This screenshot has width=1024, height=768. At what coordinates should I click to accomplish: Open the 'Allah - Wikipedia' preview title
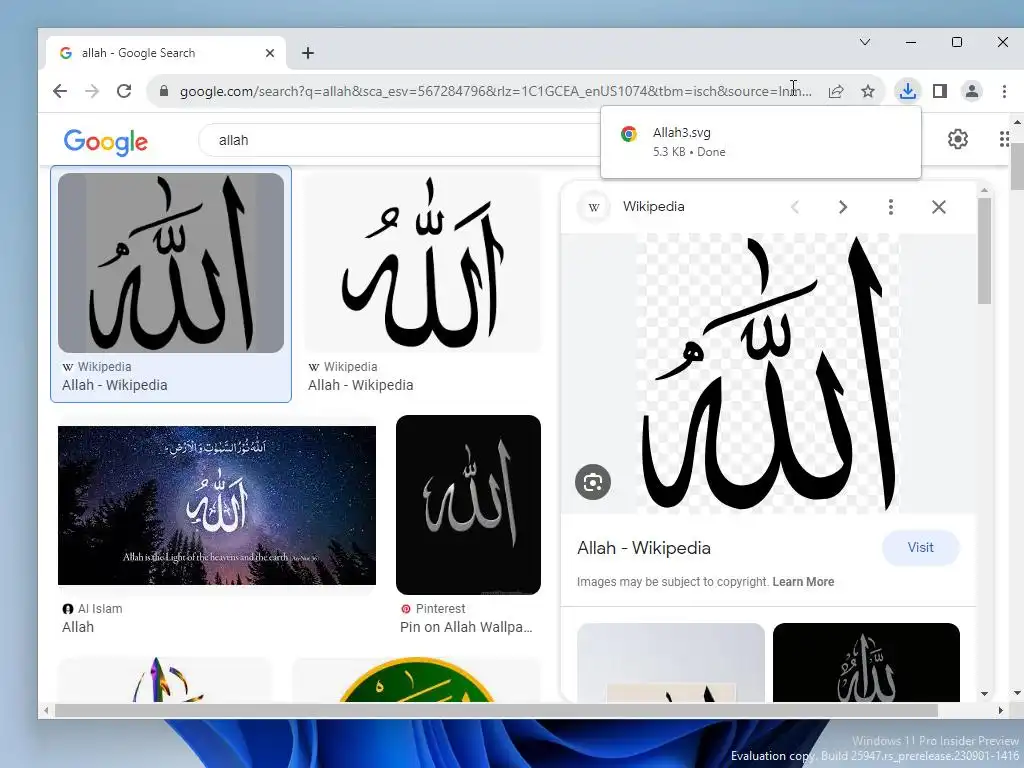643,548
